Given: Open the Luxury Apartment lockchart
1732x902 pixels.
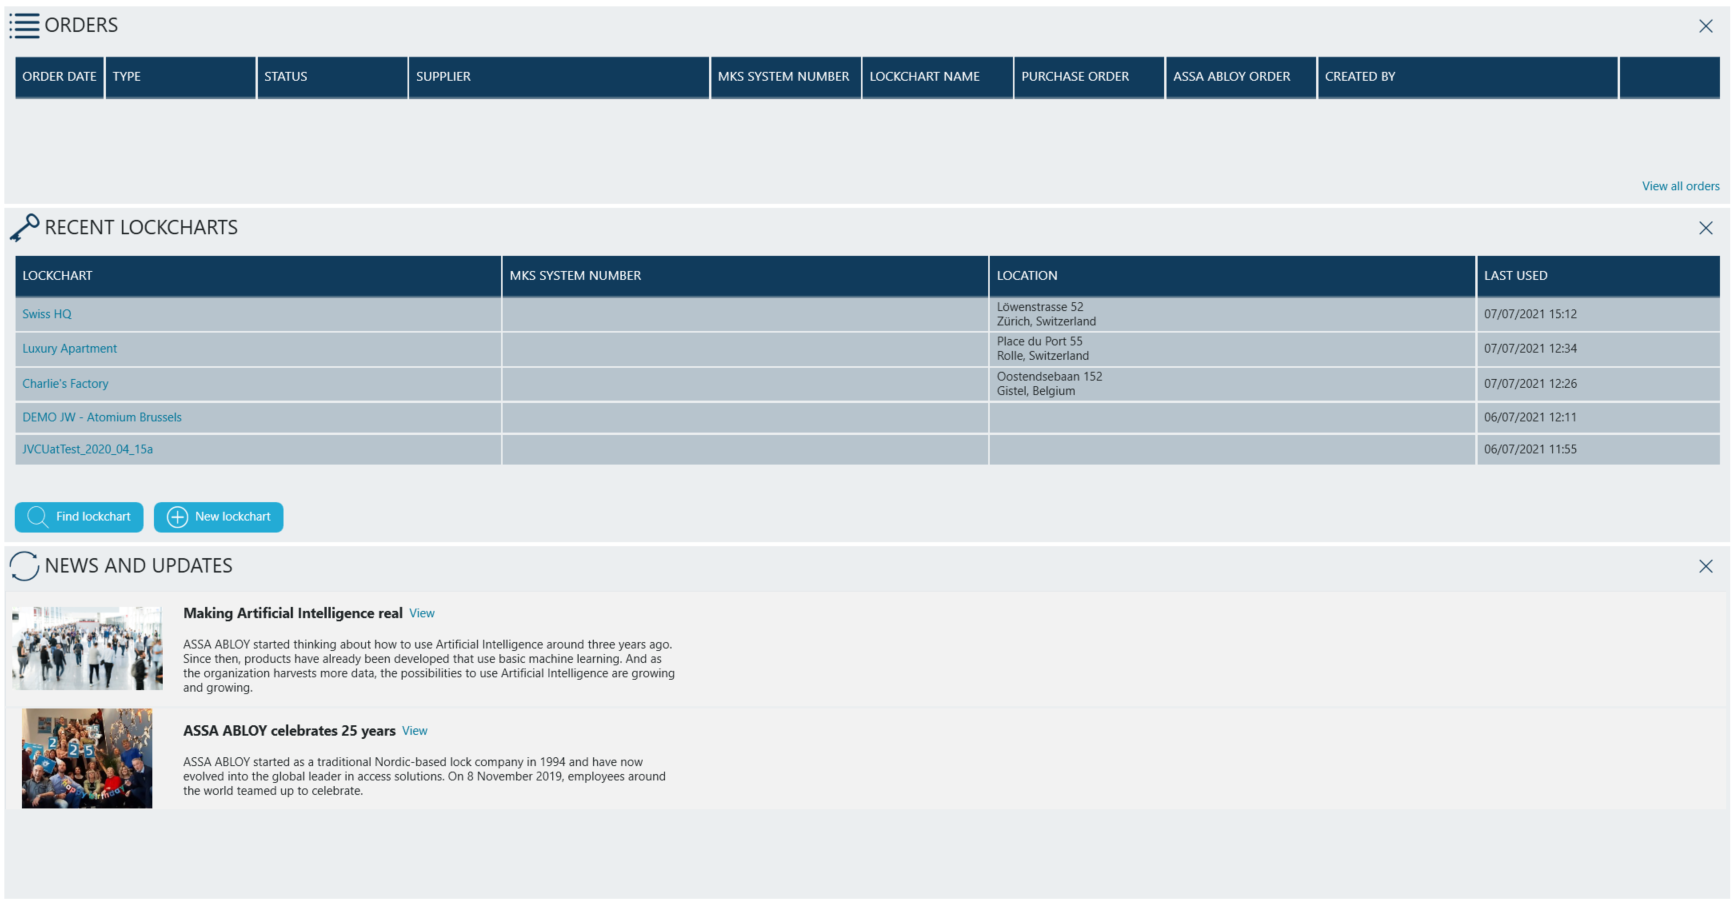Looking at the screenshot, I should [x=70, y=349].
